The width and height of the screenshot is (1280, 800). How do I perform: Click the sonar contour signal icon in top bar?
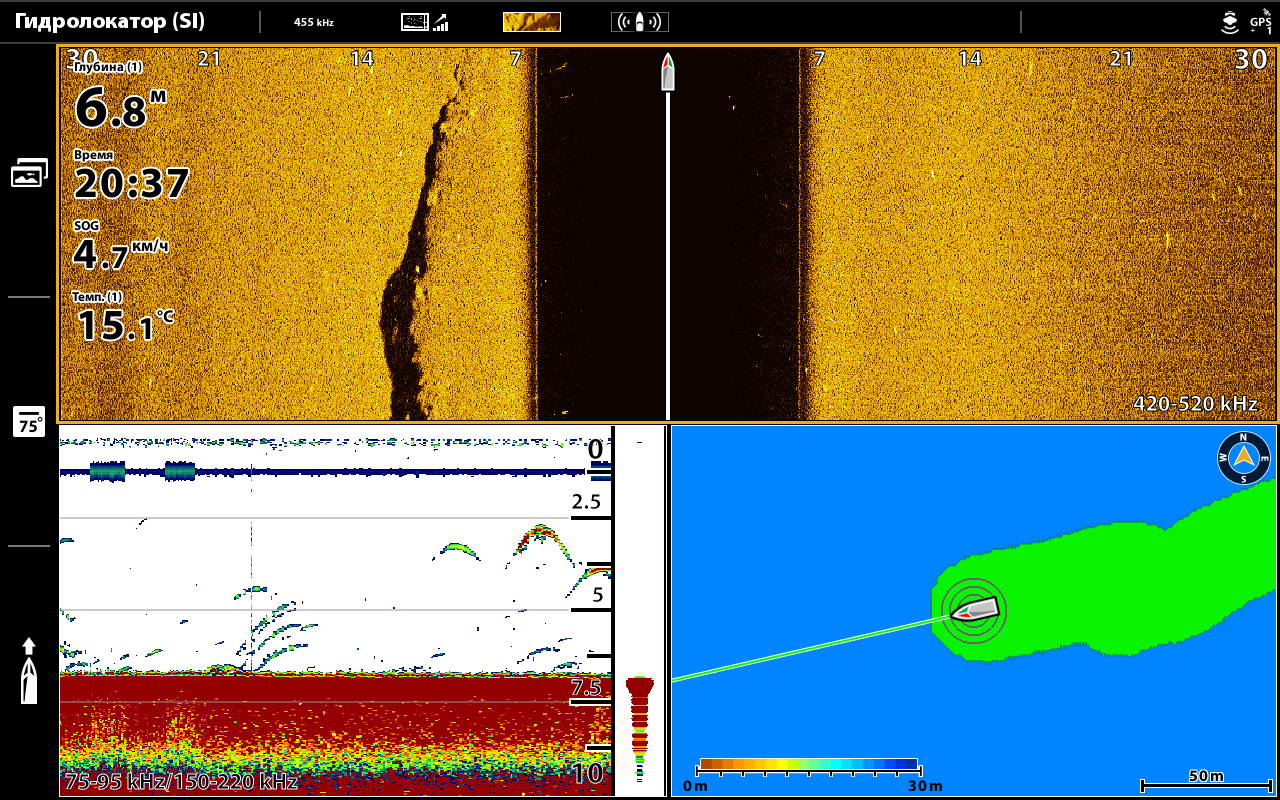(425, 22)
